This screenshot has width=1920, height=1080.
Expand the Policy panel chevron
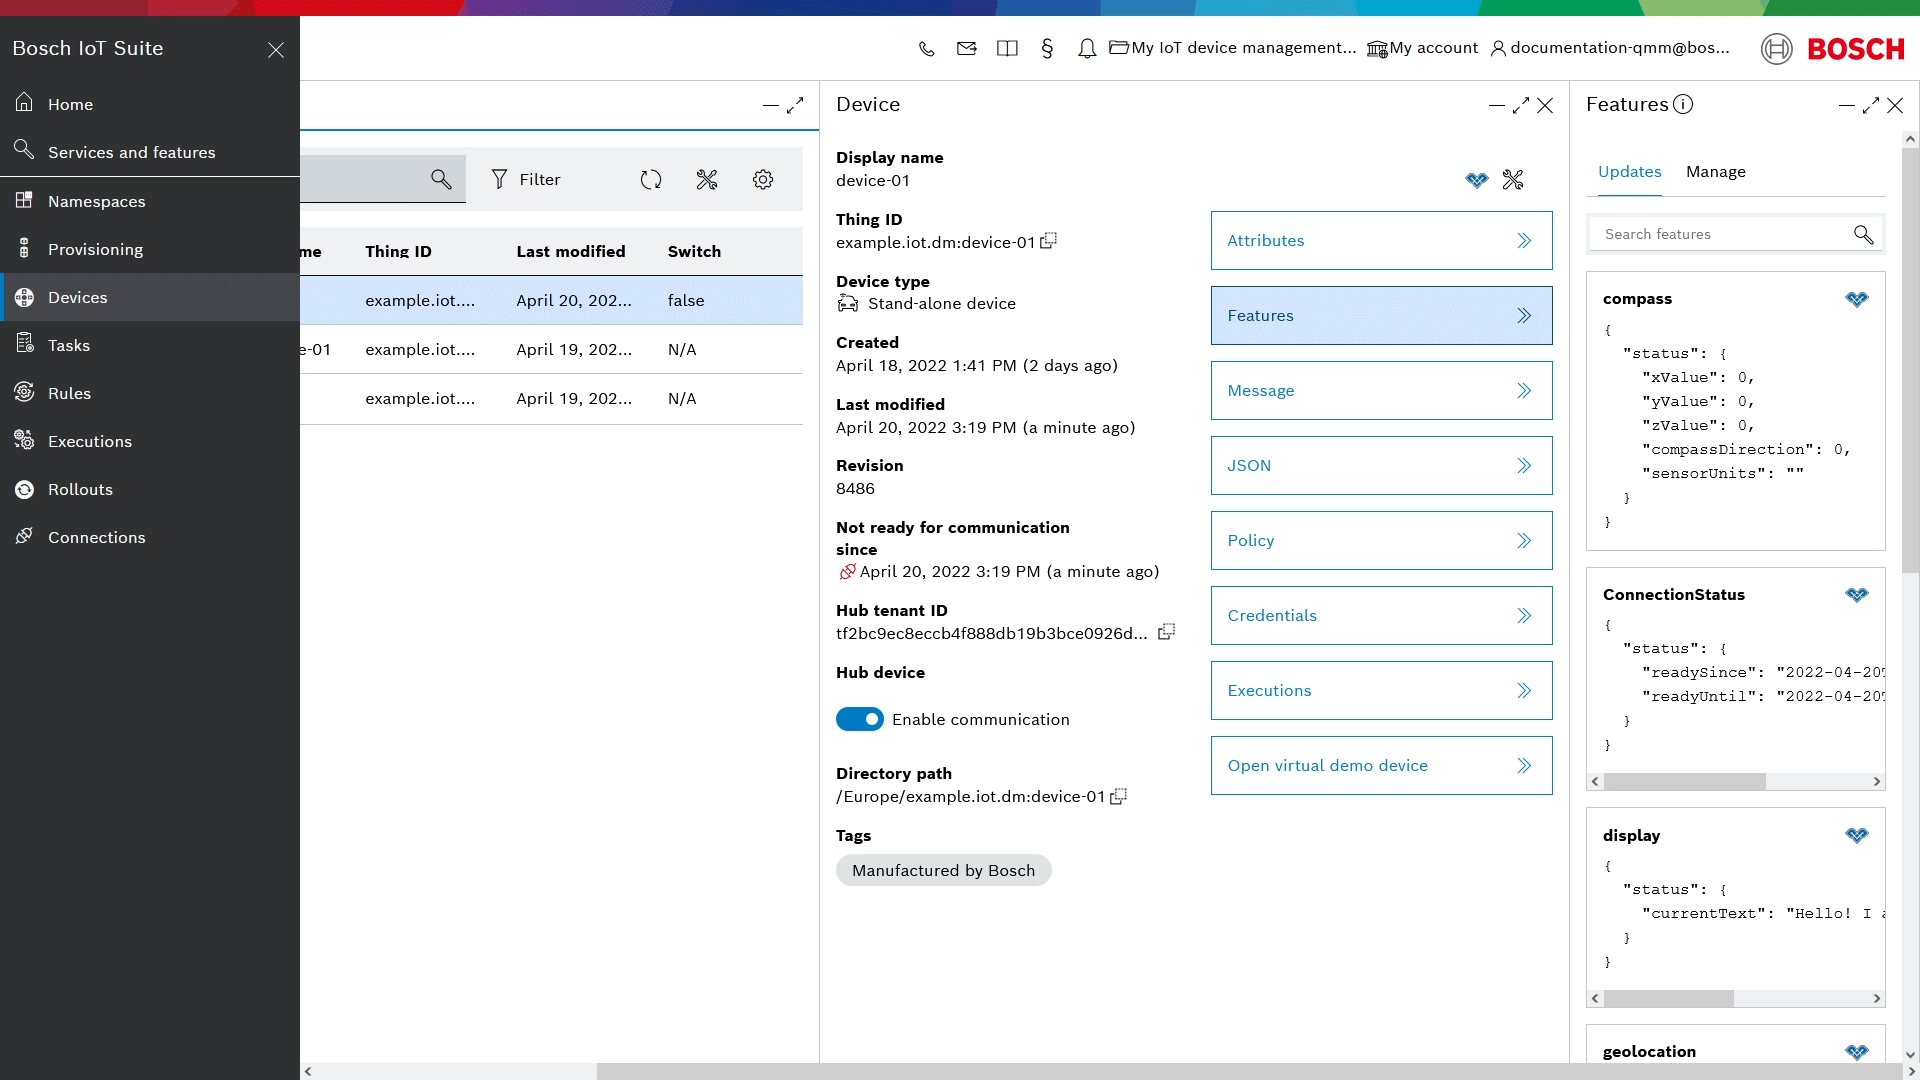pos(1523,541)
